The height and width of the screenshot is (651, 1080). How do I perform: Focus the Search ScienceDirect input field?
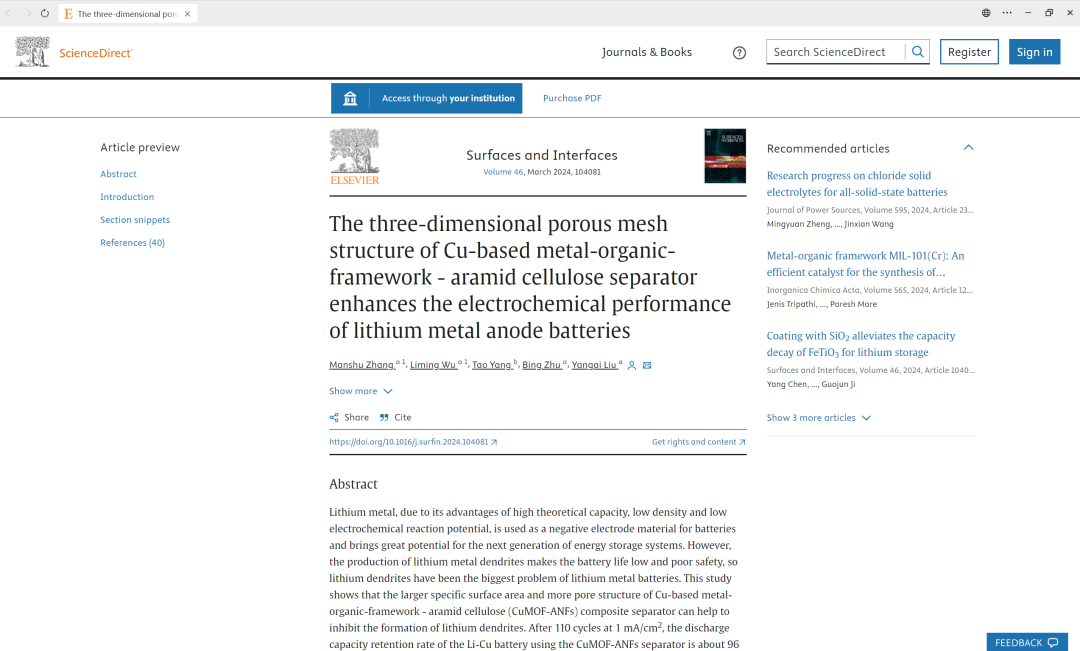835,52
